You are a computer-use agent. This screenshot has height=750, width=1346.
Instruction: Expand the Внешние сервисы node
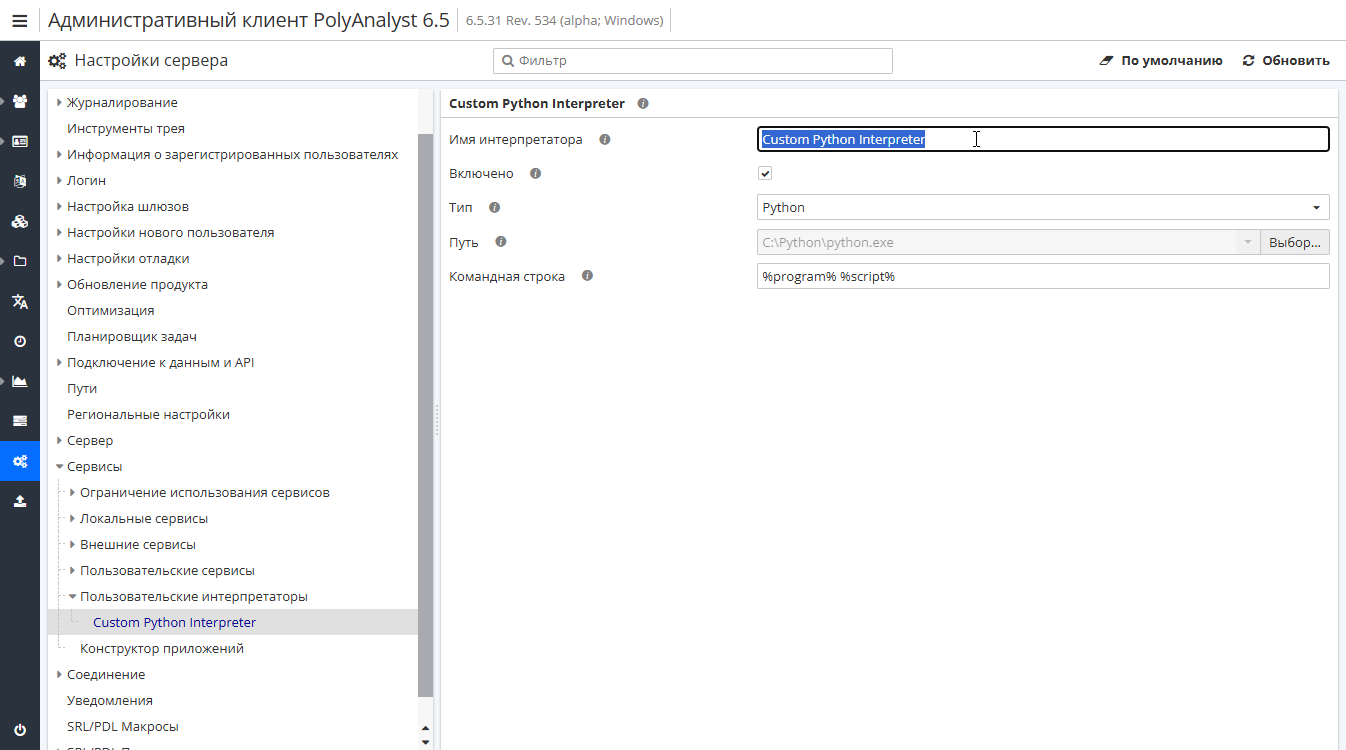click(x=72, y=545)
